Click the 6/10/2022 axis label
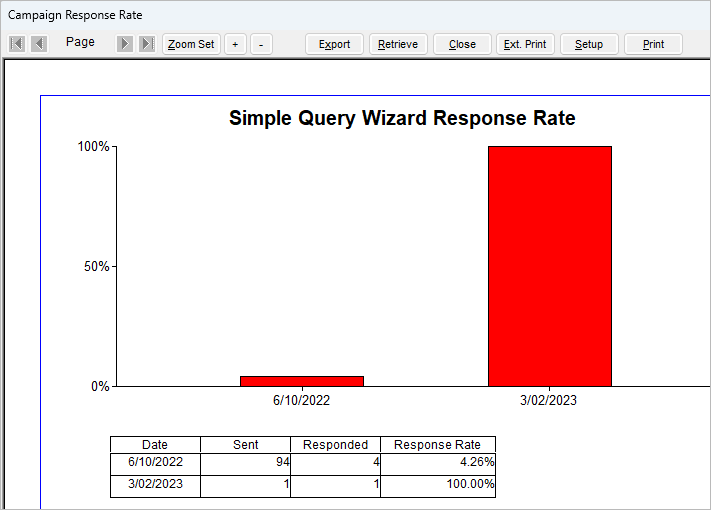 [302, 400]
